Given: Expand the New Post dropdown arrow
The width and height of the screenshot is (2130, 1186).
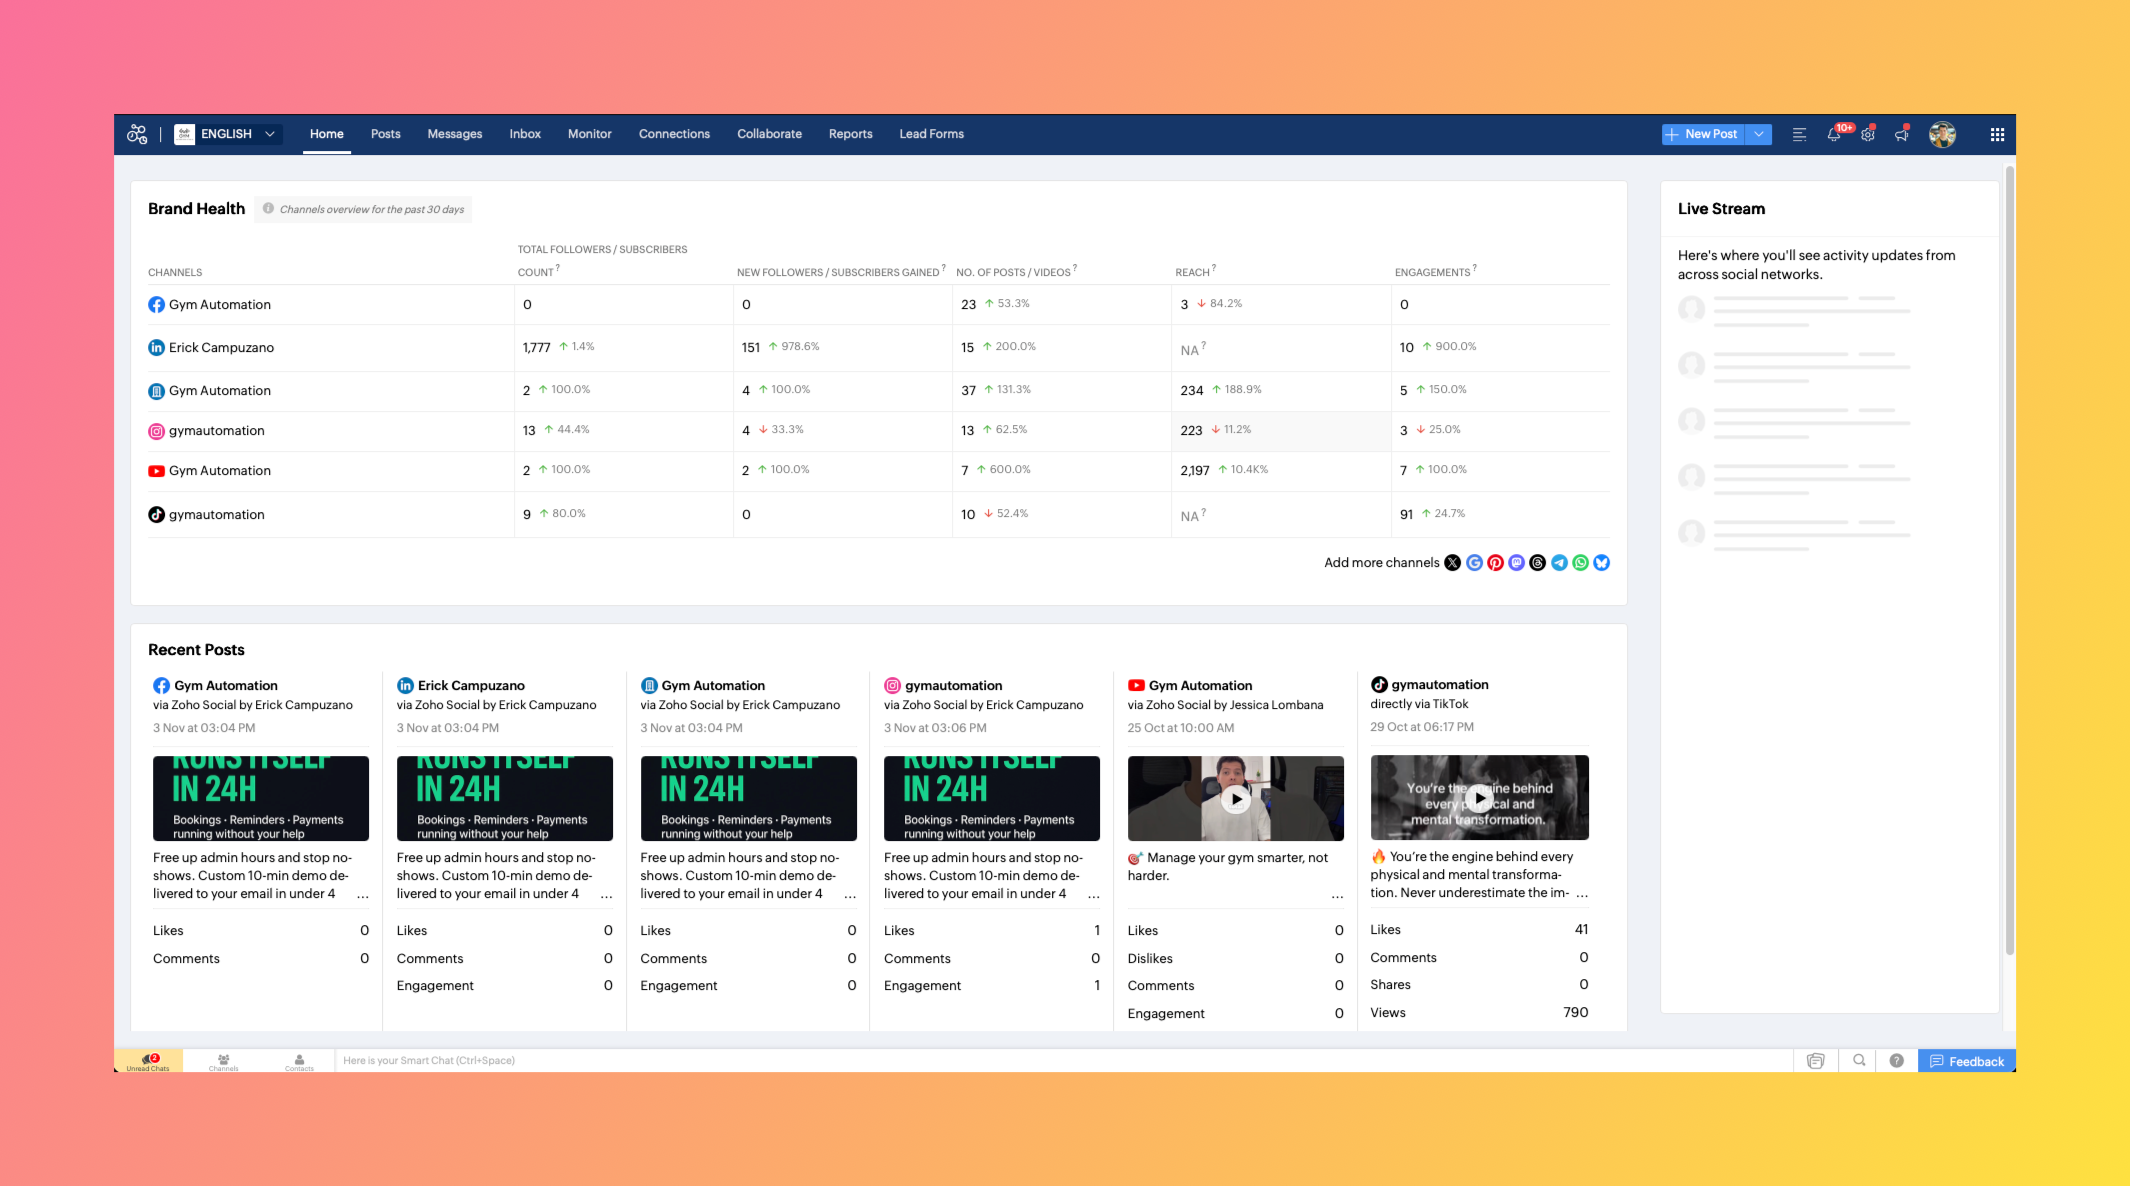Looking at the screenshot, I should click(1759, 134).
